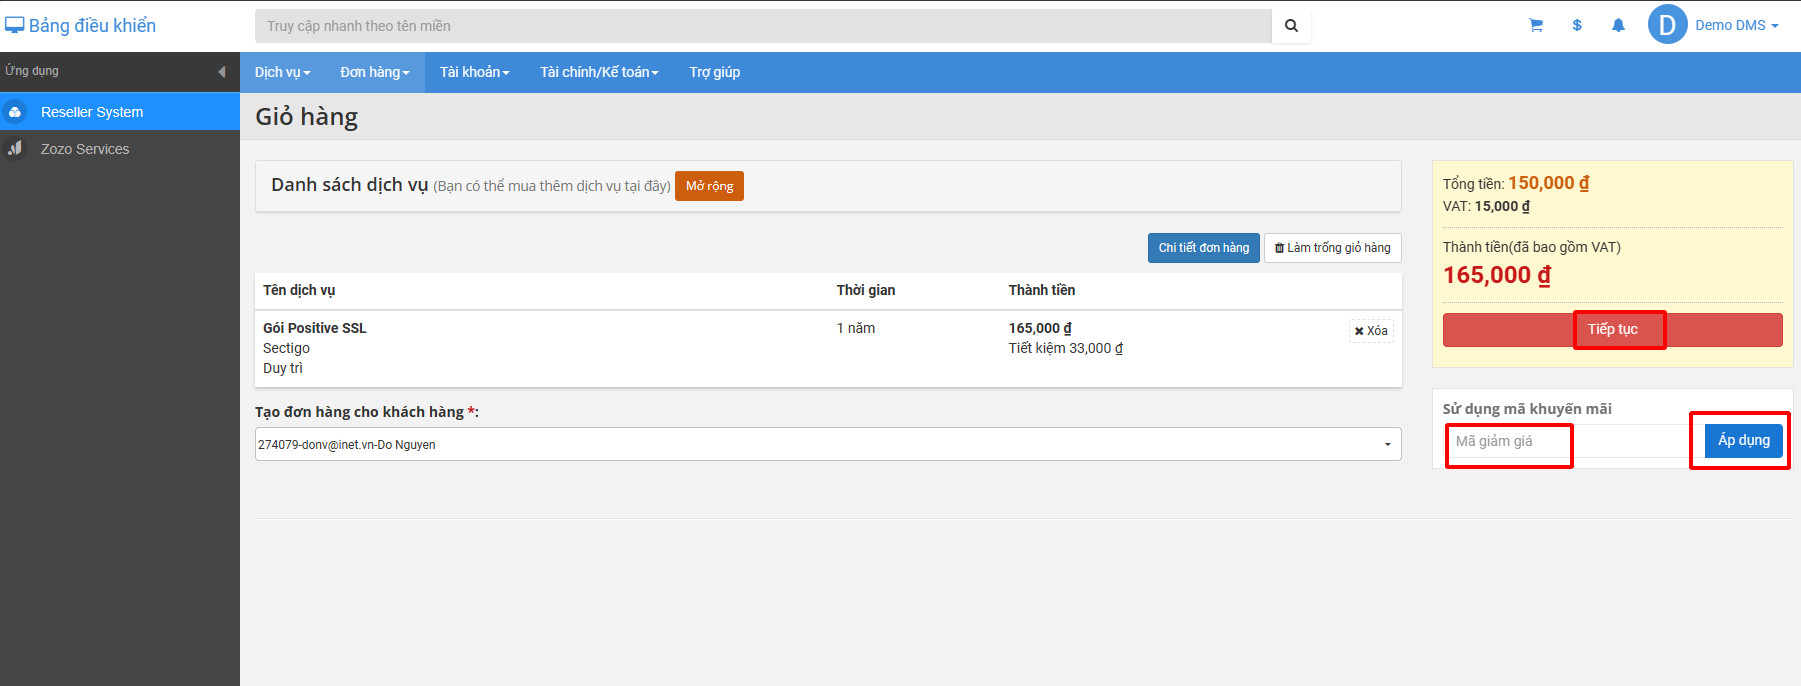Click the Duy trì status text
Viewport: 1801px width, 686px height.
[x=283, y=368]
